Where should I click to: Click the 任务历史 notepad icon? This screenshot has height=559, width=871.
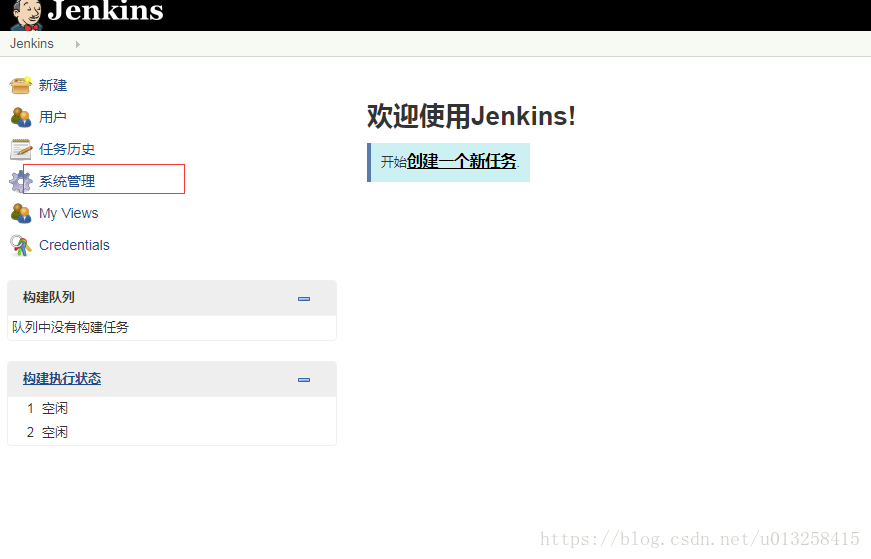(21, 149)
